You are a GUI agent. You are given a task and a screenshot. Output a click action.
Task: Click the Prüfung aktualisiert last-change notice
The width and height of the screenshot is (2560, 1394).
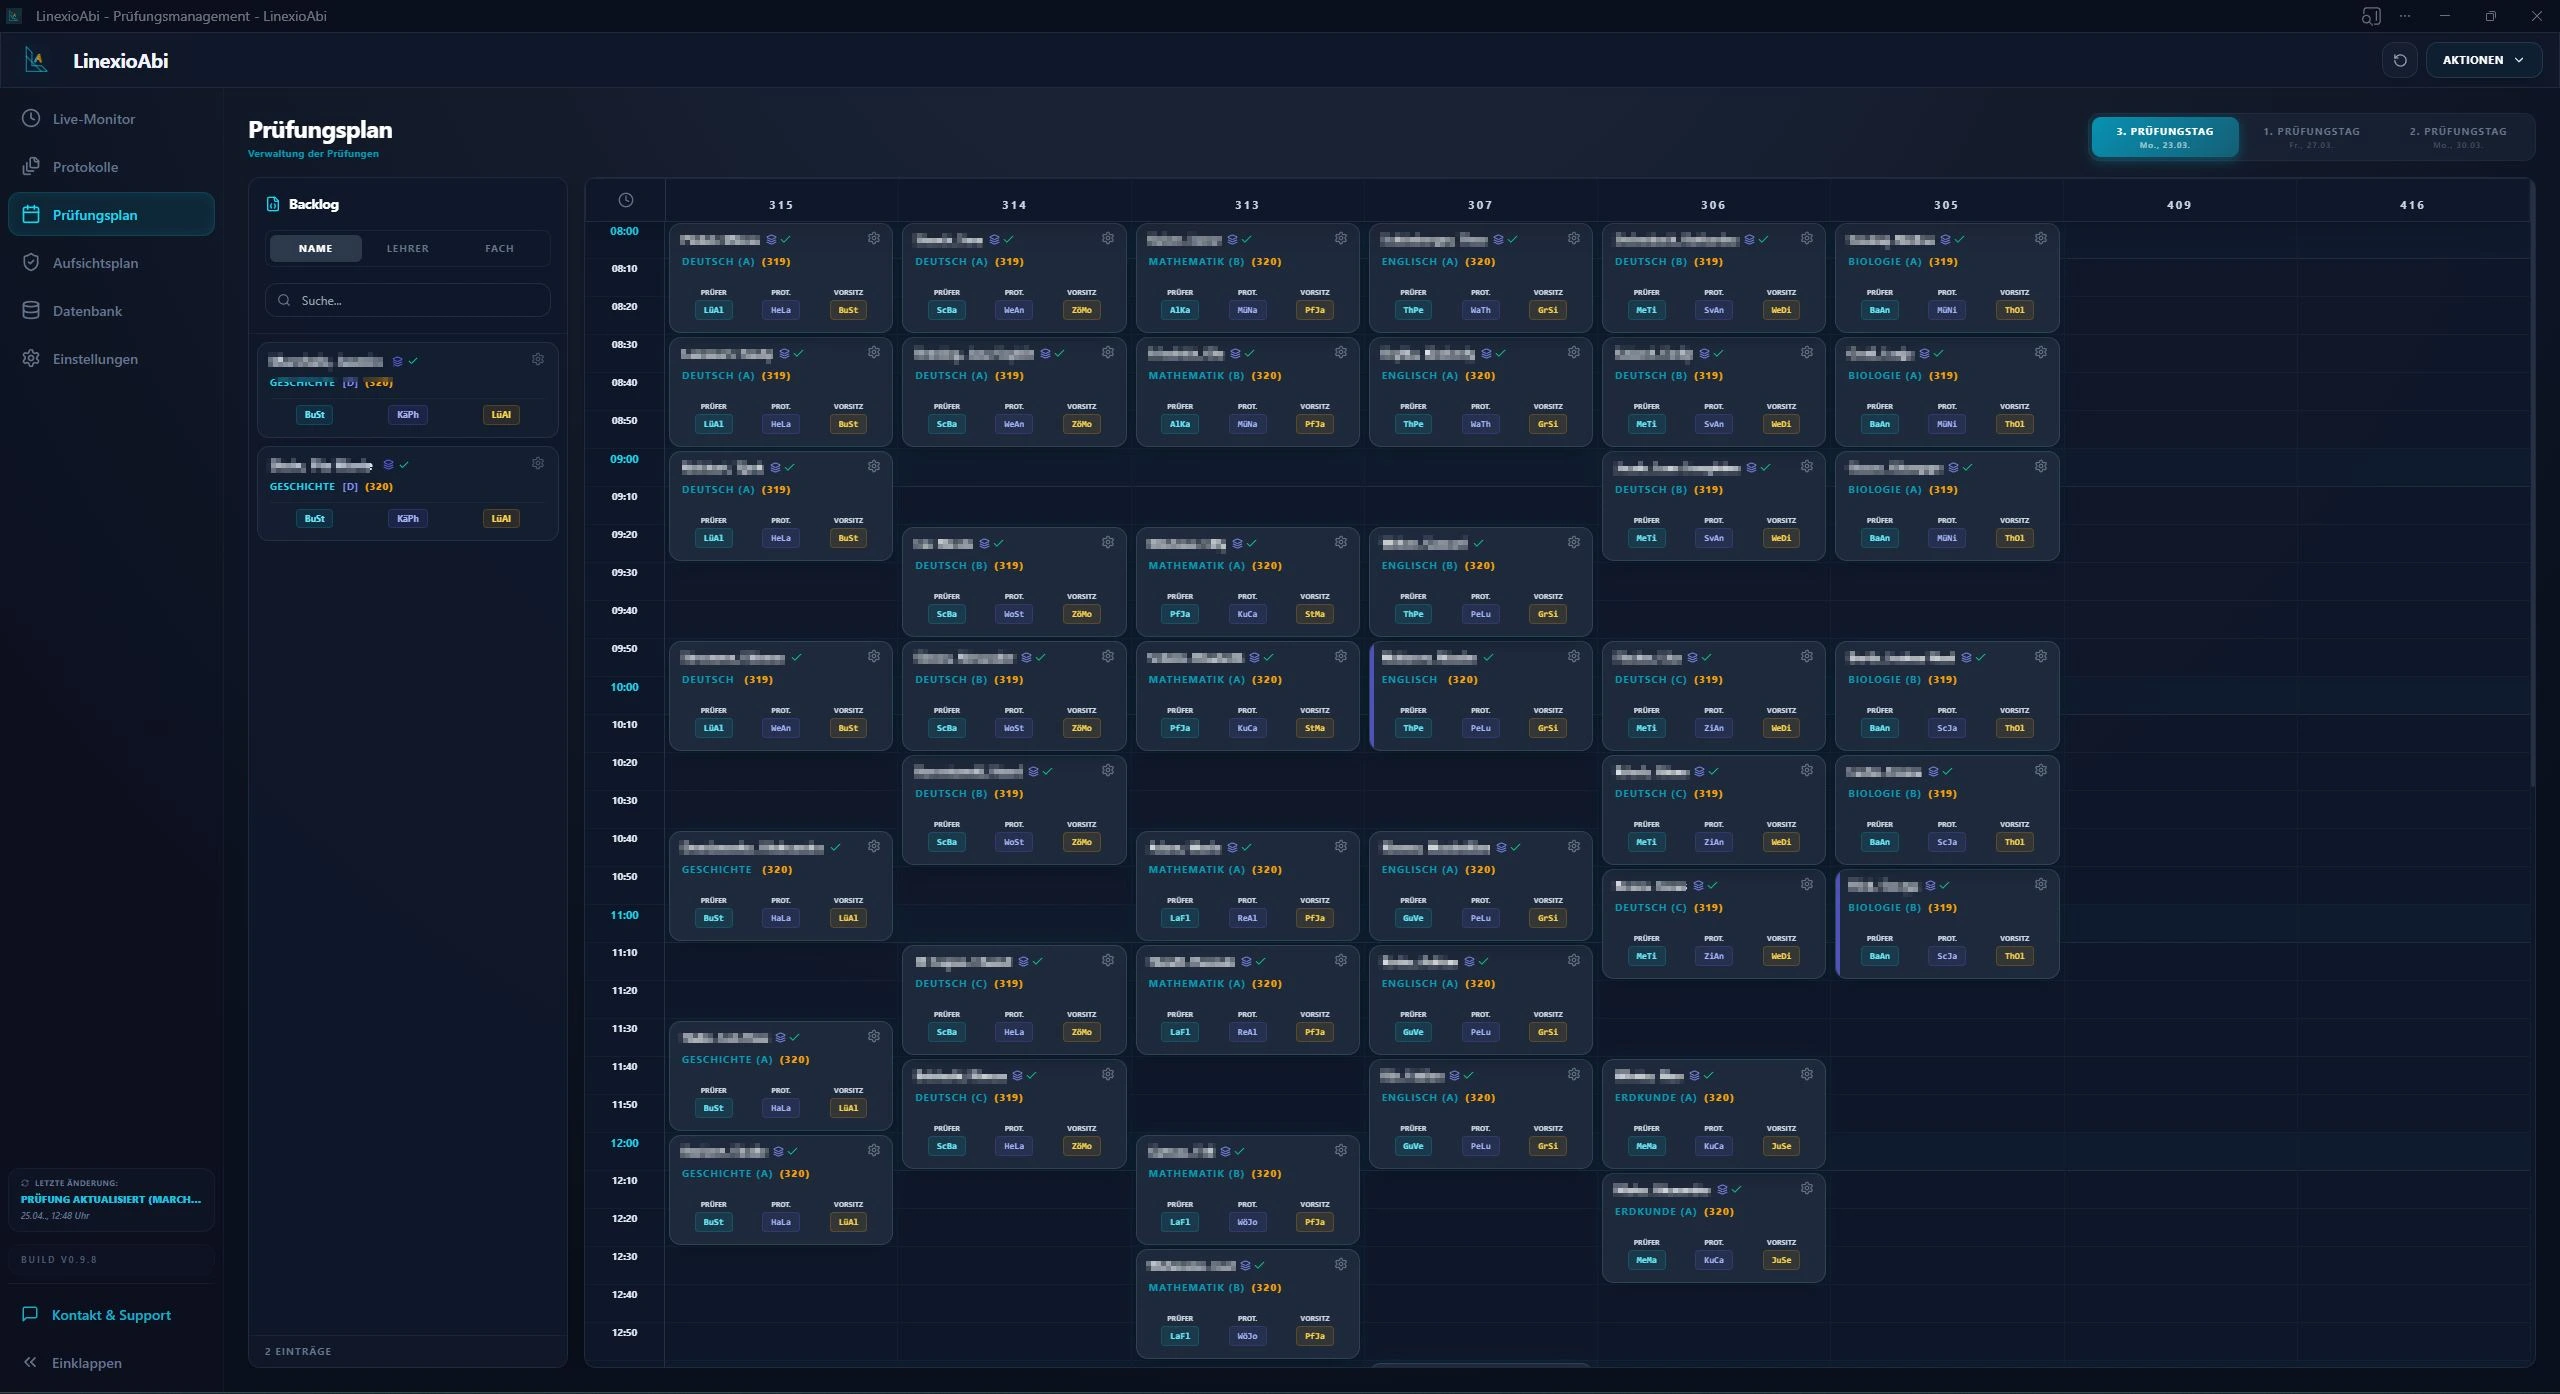[x=111, y=1199]
